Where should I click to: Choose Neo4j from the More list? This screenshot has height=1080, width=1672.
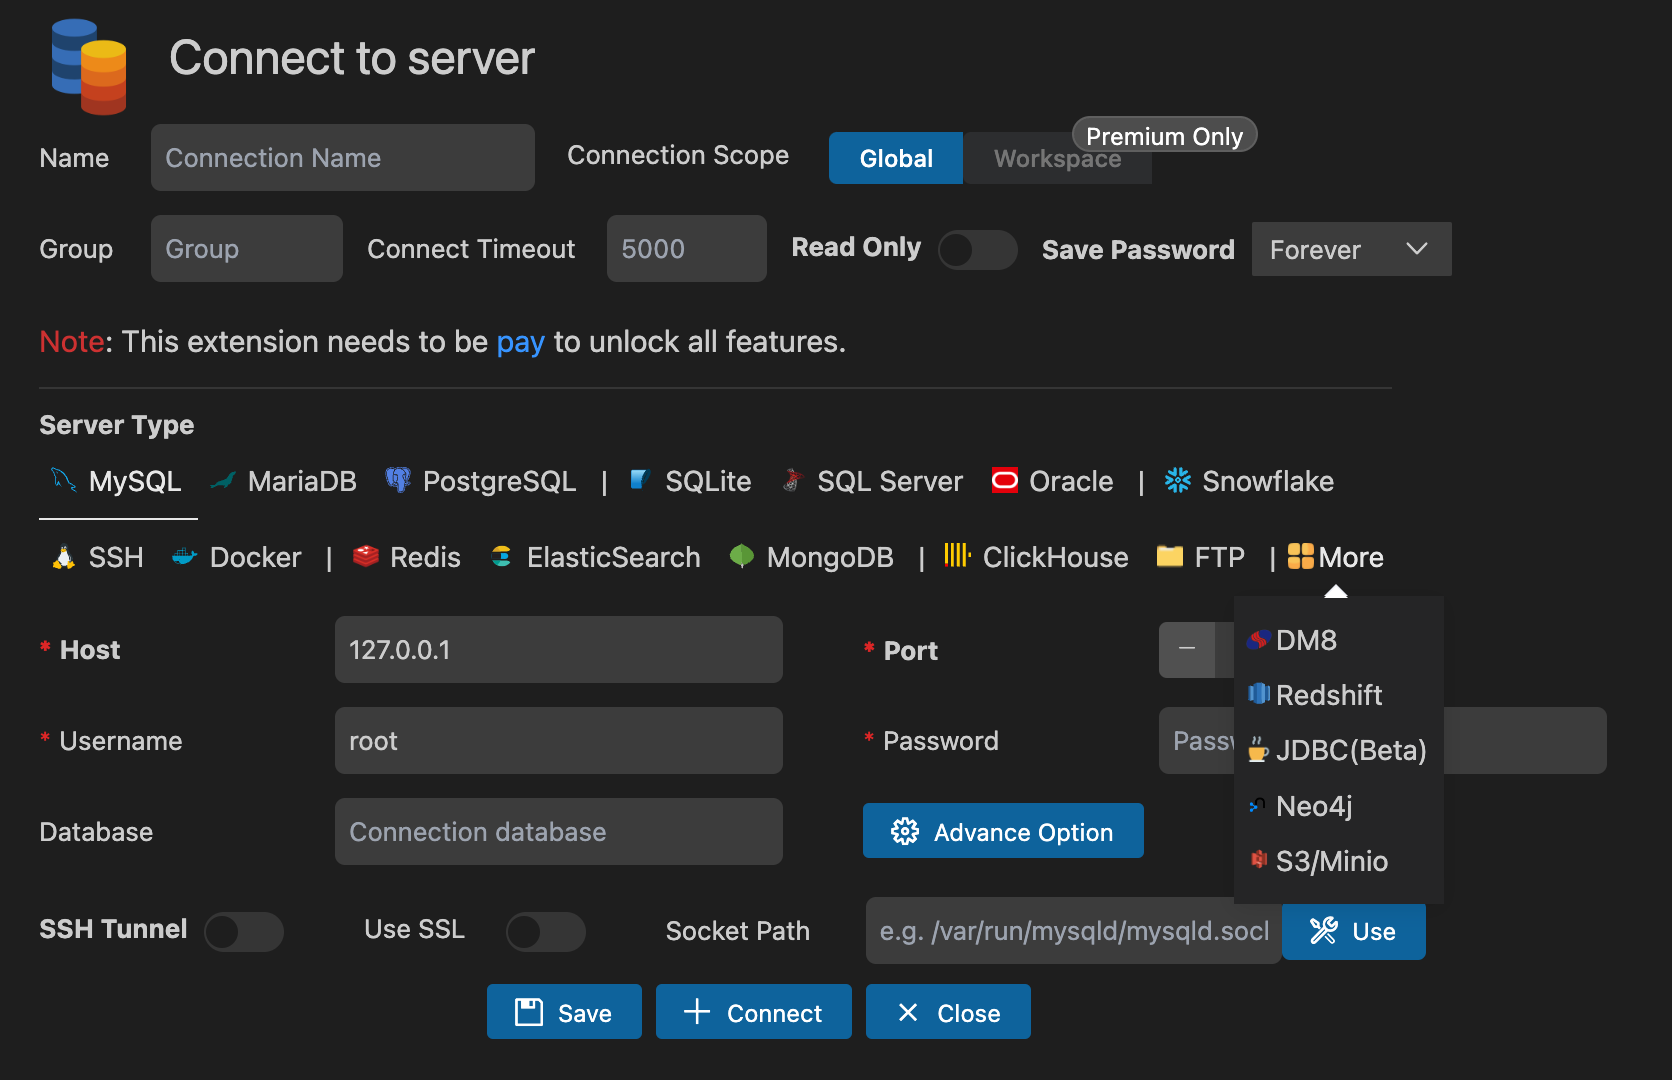(1338, 806)
